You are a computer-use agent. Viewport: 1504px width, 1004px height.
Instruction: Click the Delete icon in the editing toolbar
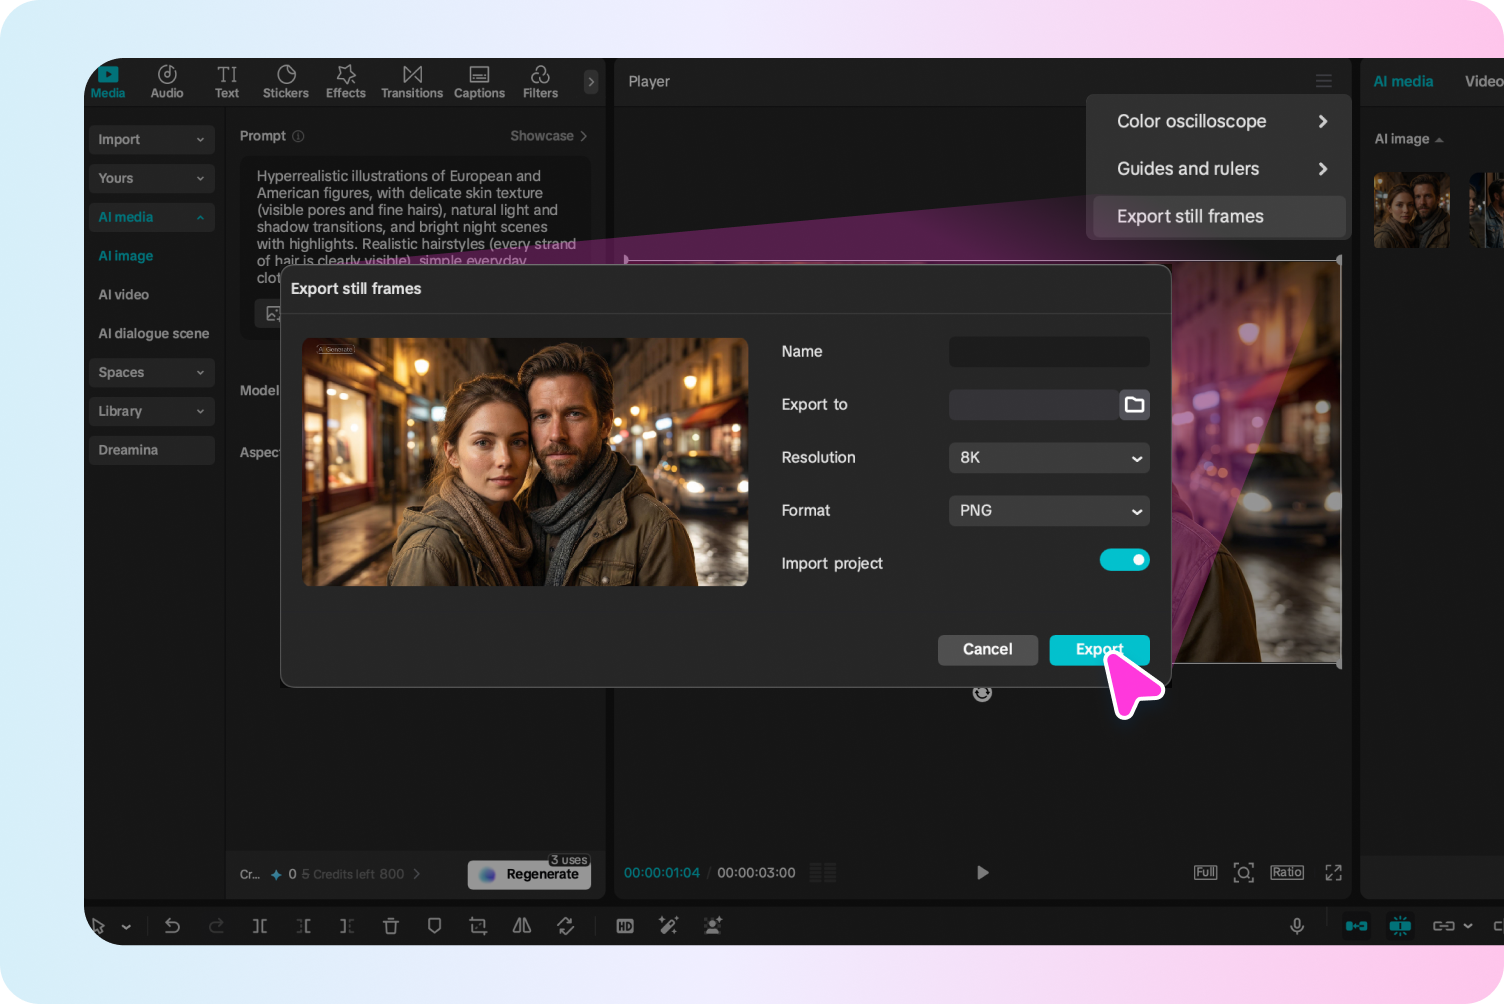(x=390, y=925)
